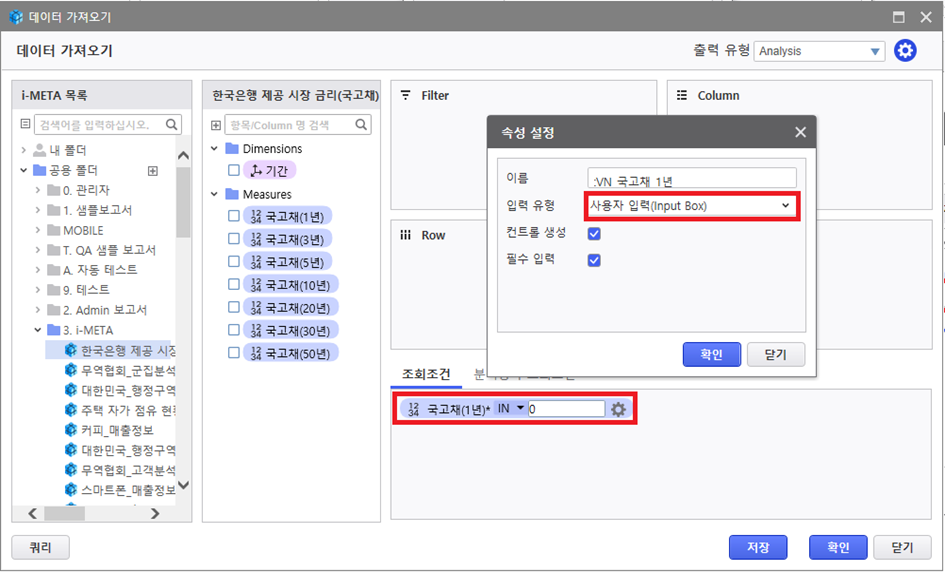Click the blue gear settings icon beside 출력 유형
Image resolution: width=945 pixels, height=573 pixels.
click(905, 51)
